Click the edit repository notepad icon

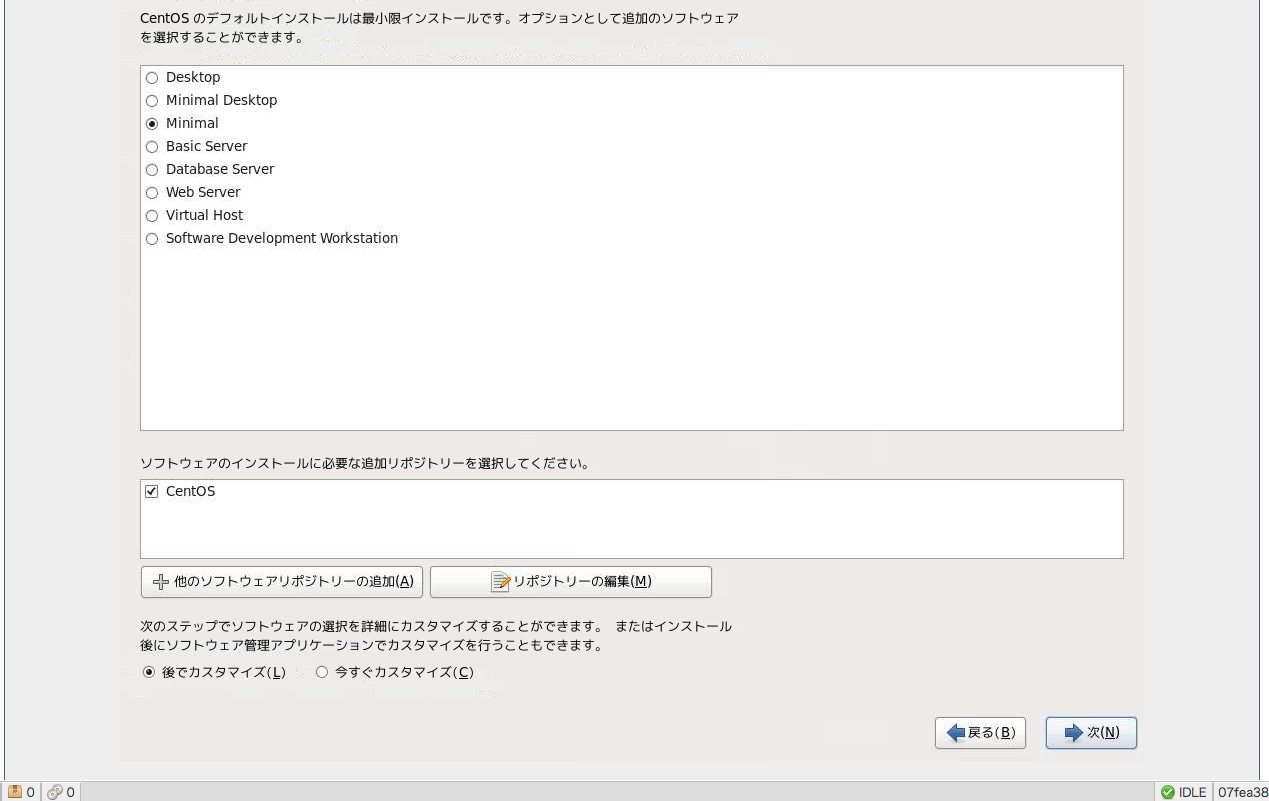click(x=500, y=582)
